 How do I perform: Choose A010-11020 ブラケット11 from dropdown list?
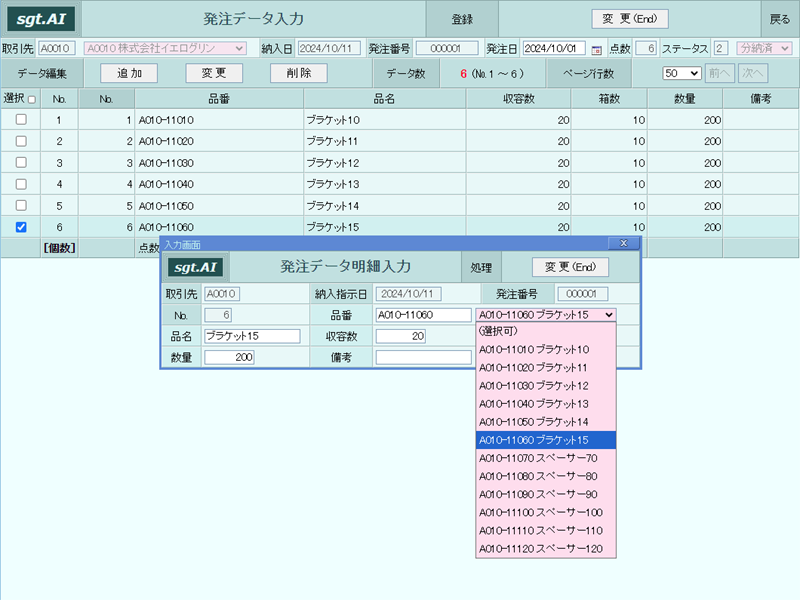point(545,367)
